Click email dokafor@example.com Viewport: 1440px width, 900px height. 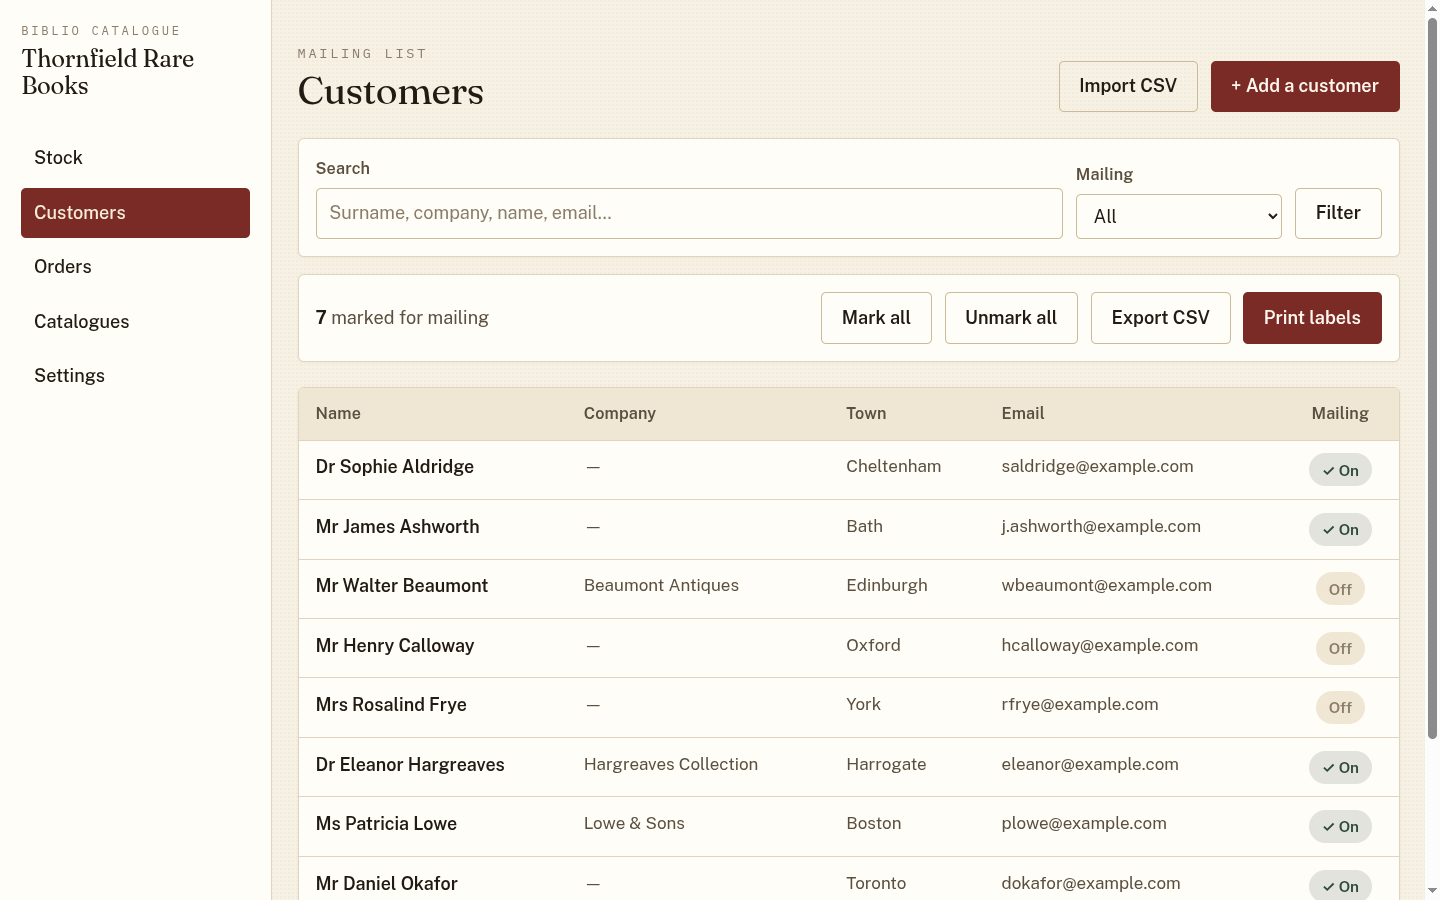click(1091, 884)
